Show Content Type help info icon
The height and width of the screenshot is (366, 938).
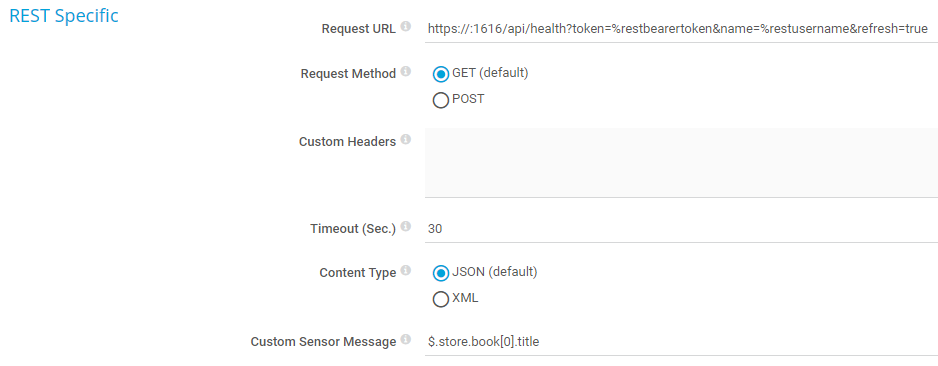[406, 271]
